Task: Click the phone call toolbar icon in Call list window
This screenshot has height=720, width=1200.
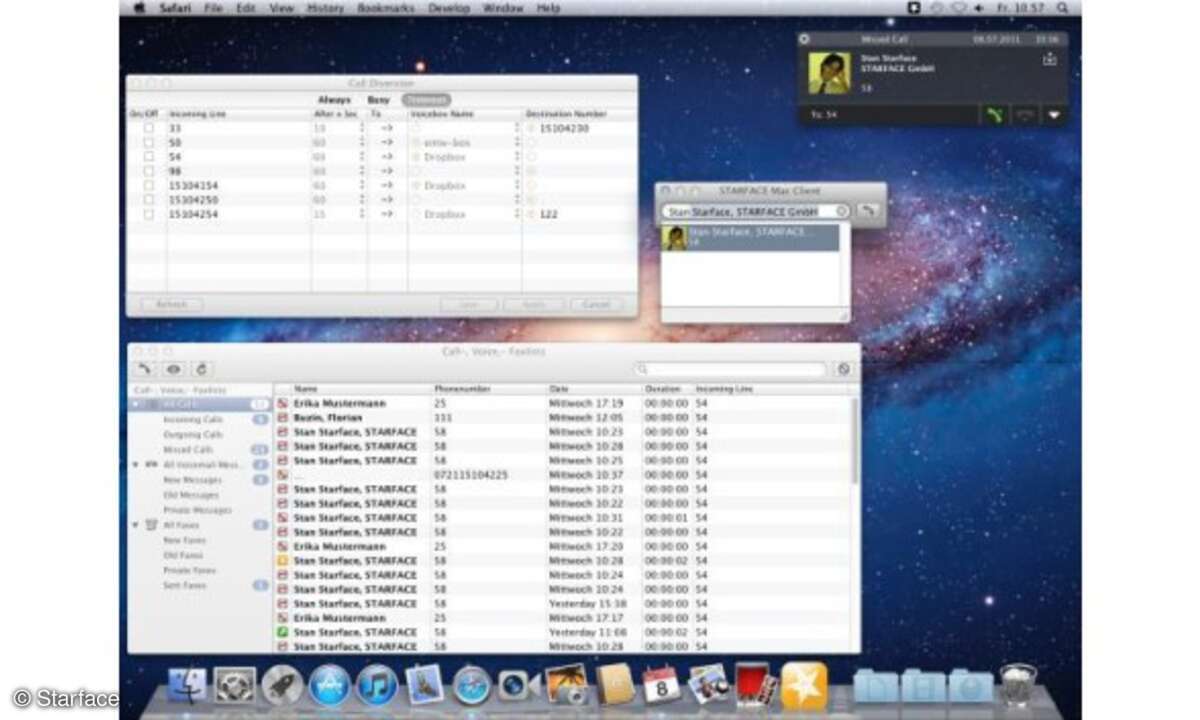Action: tap(144, 369)
